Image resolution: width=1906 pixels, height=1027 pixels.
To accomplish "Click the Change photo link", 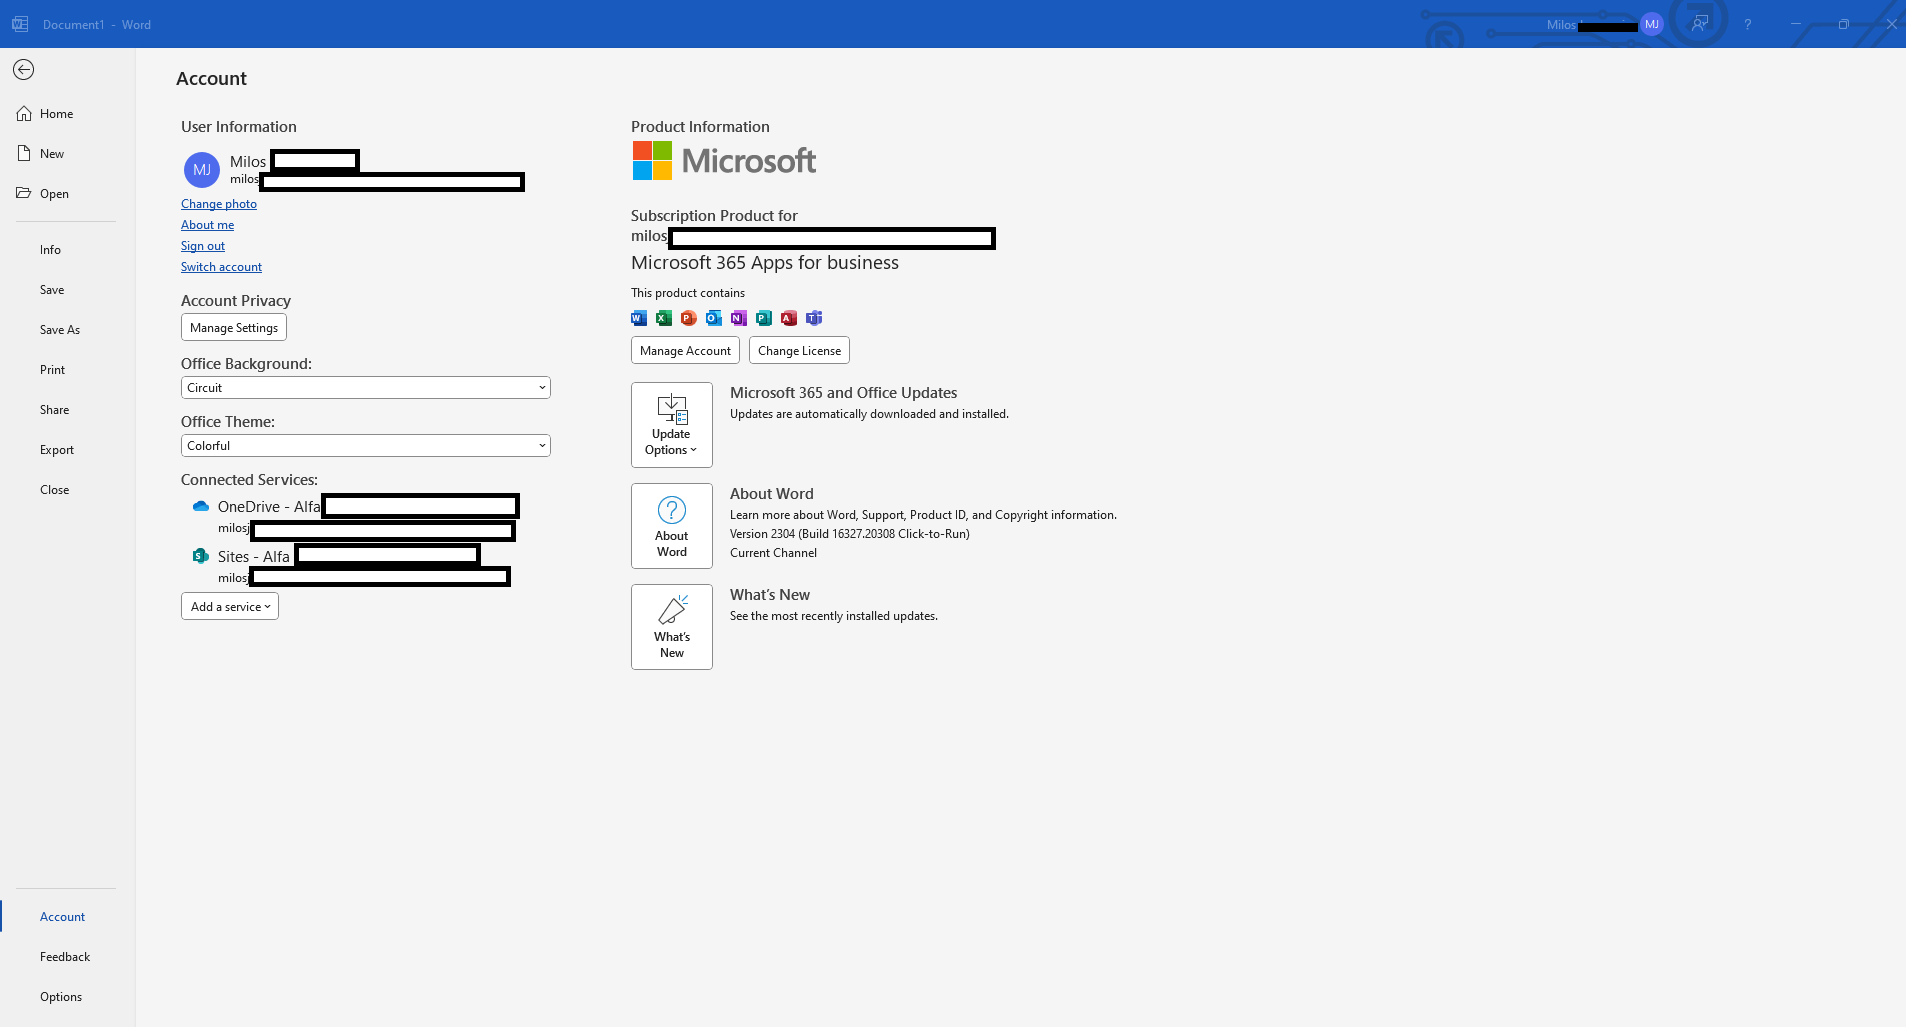I will (x=219, y=204).
